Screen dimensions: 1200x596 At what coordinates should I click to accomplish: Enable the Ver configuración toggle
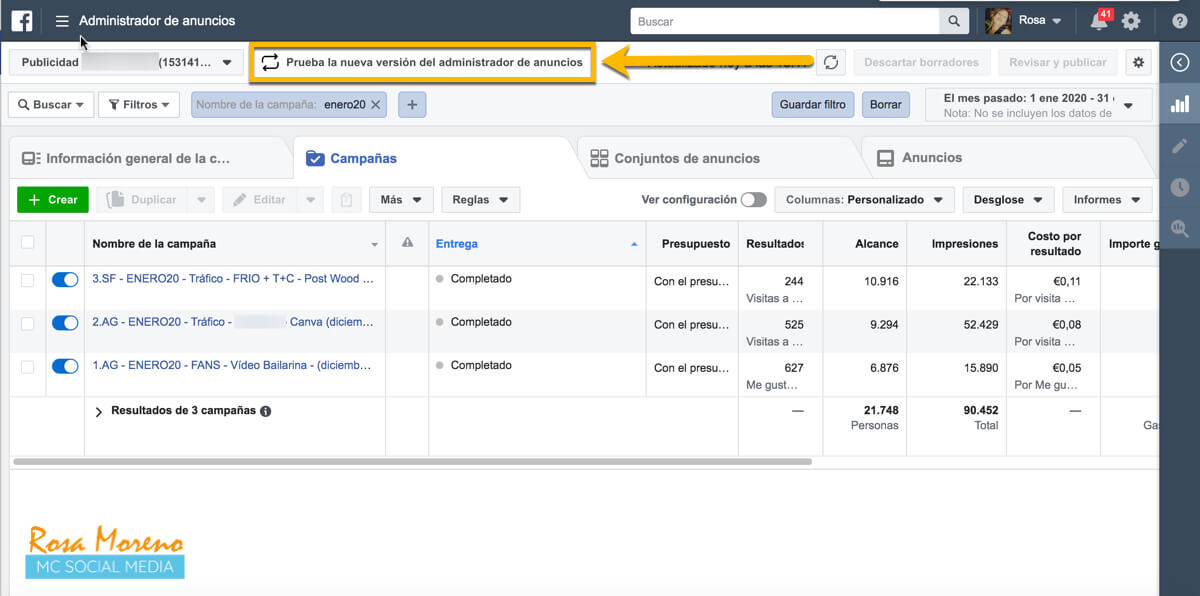pyautogui.click(x=753, y=200)
